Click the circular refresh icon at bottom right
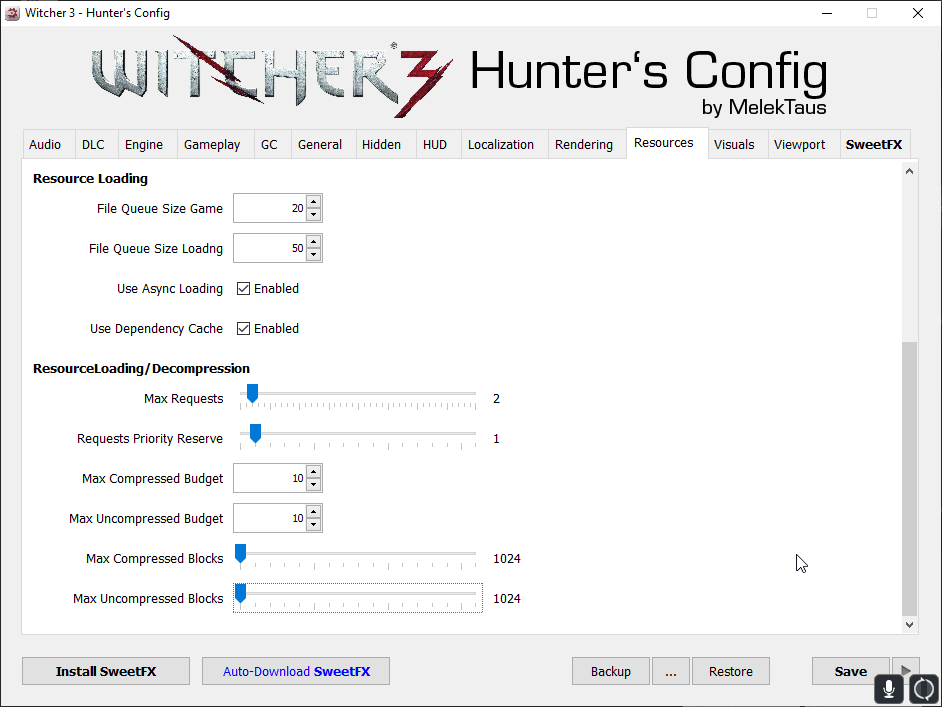The image size is (942, 707). tap(925, 689)
